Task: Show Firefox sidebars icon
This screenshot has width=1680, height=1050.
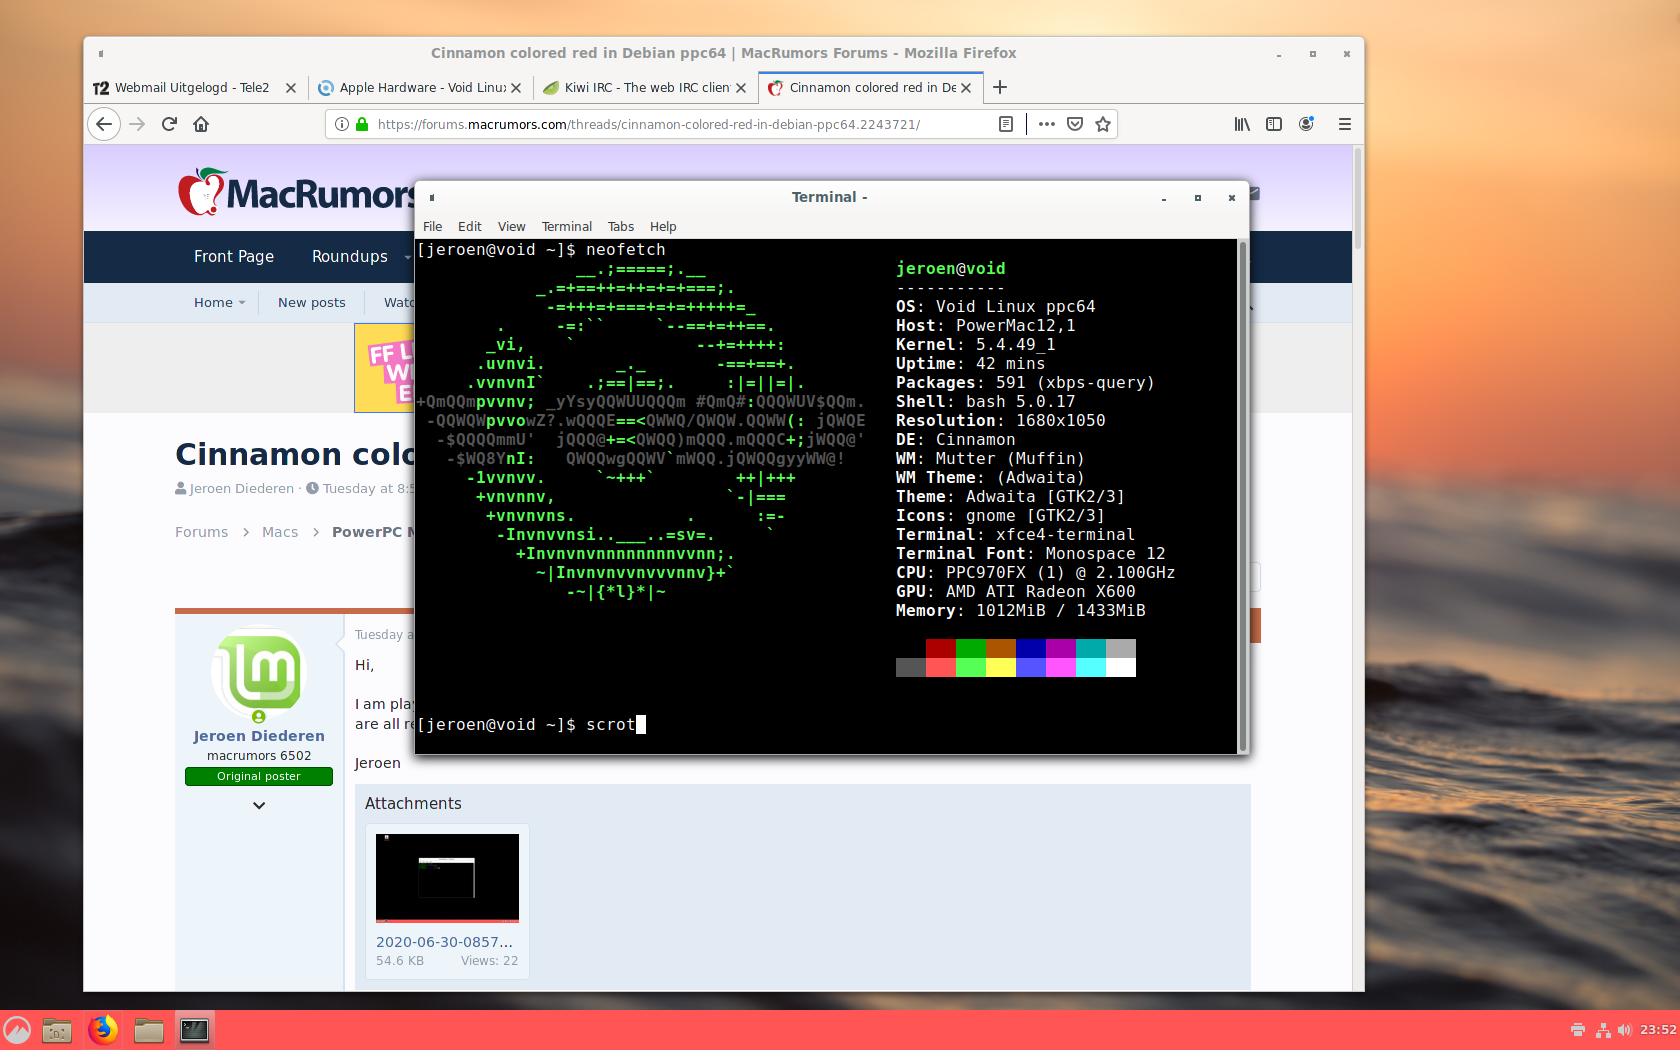Action: pos(1274,124)
